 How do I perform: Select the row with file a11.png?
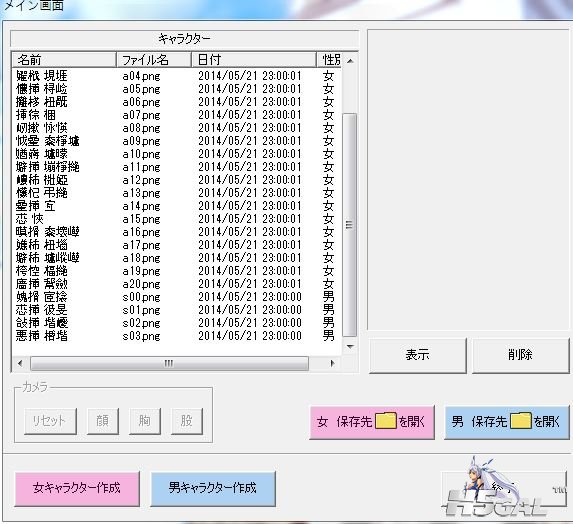click(177, 167)
